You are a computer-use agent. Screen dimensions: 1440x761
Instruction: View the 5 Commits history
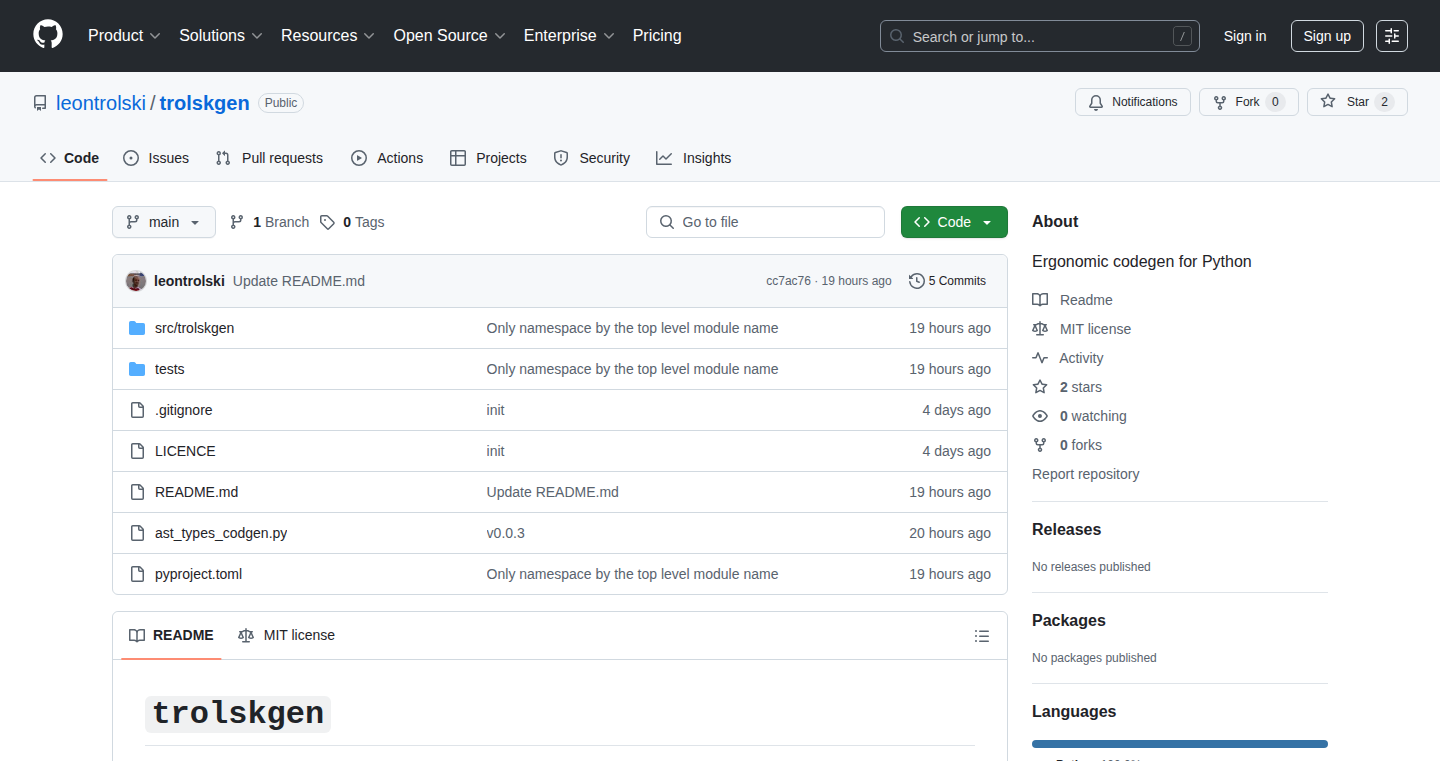click(948, 281)
